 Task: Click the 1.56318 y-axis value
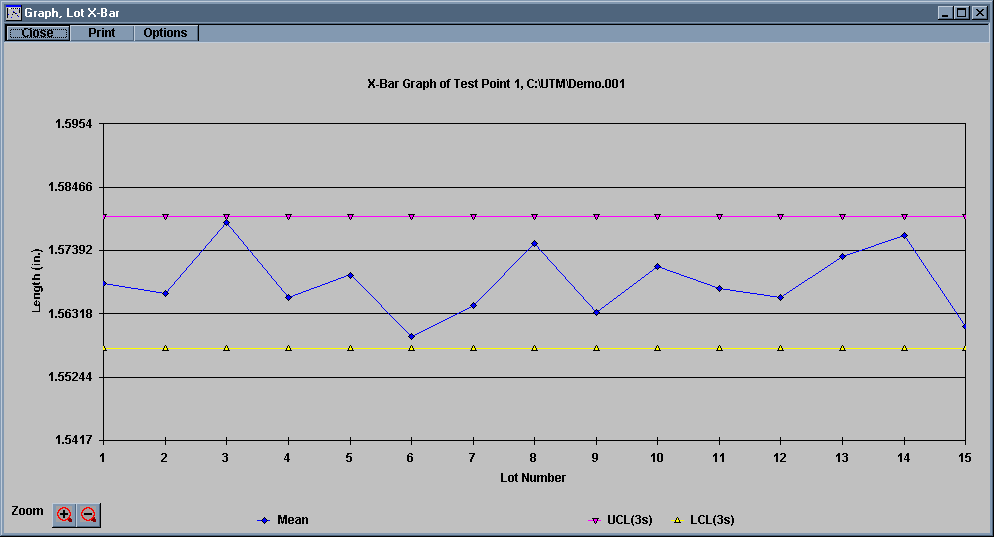tap(70, 314)
